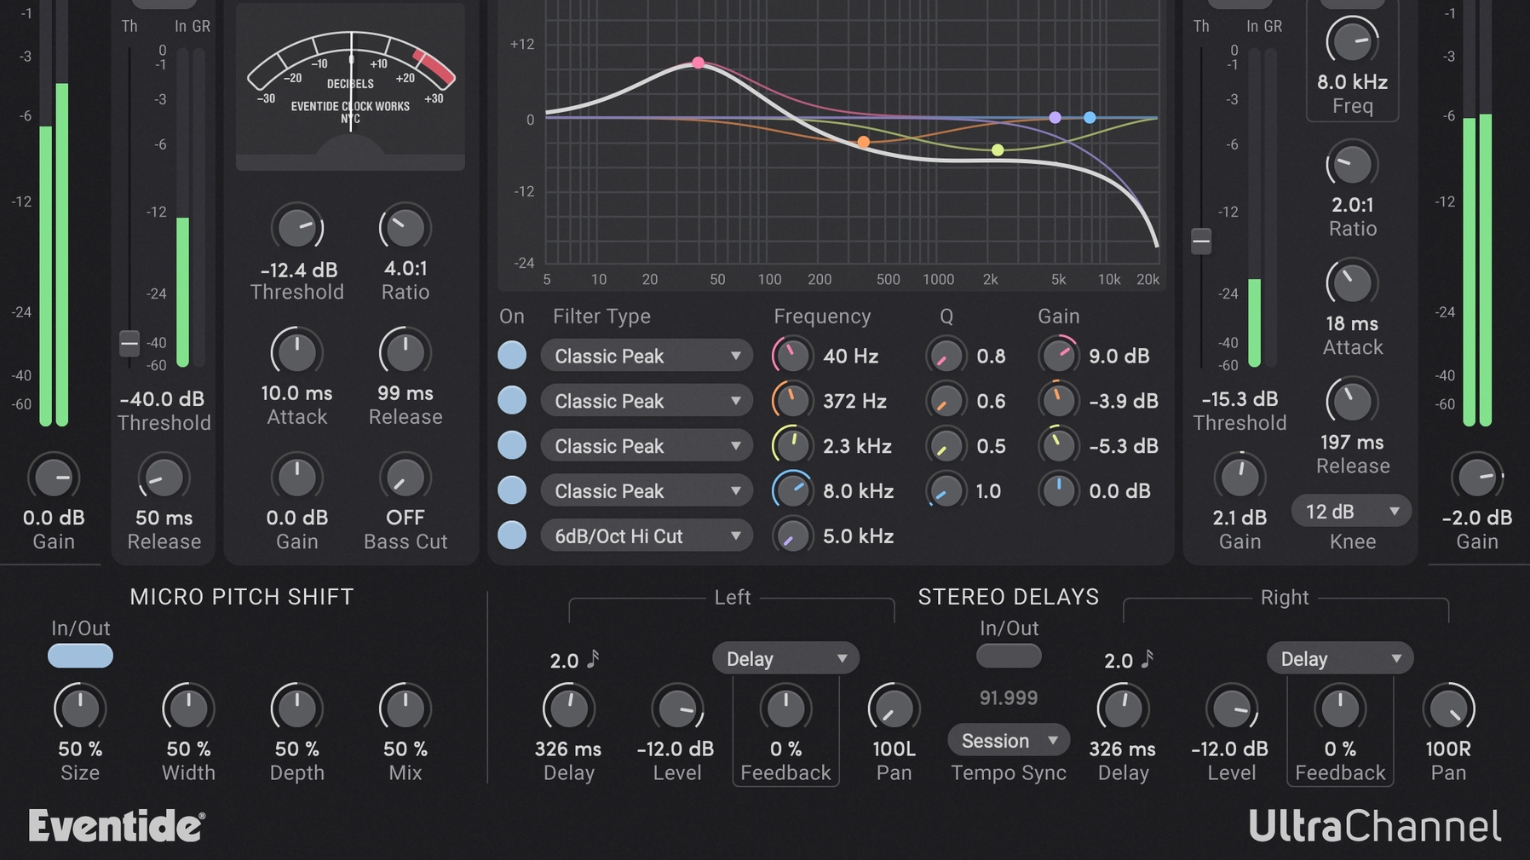Click the 4.0:1 Ratio compressor knob
This screenshot has height=860, width=1530.
click(x=404, y=227)
